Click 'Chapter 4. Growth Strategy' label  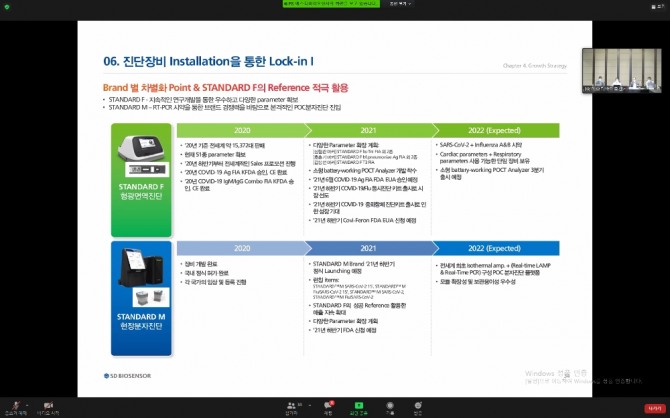pos(535,66)
